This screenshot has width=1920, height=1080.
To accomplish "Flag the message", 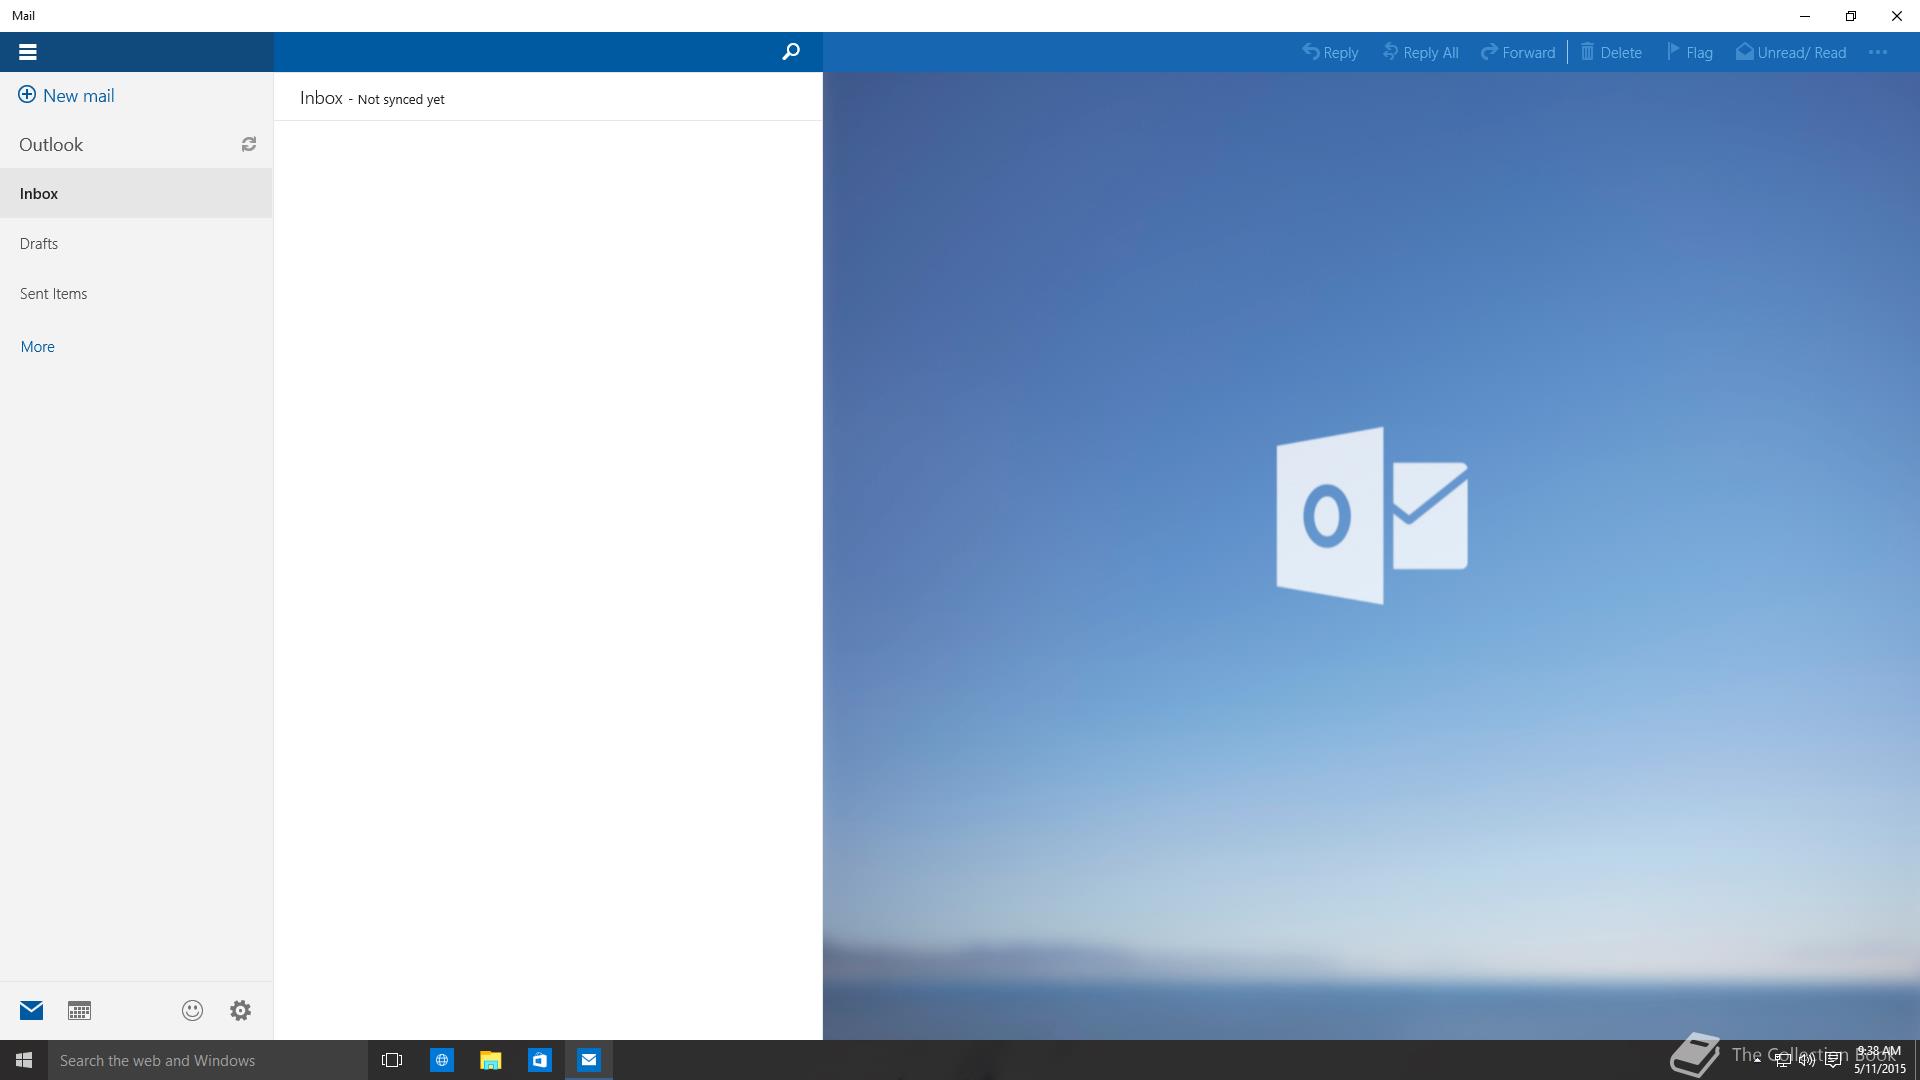I will (1690, 52).
